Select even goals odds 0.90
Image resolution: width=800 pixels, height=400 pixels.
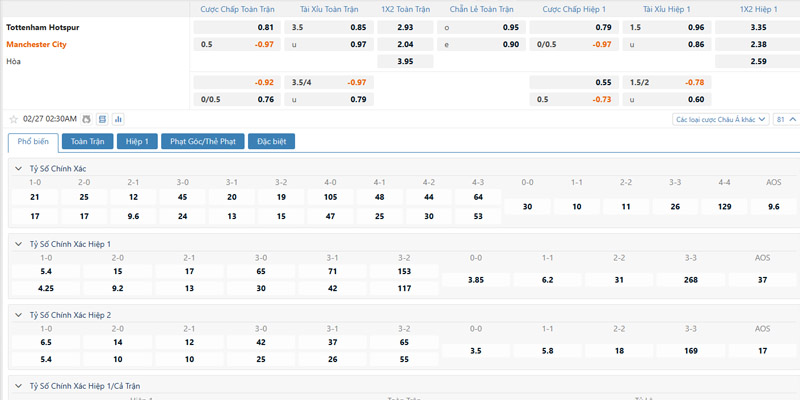[x=481, y=44]
